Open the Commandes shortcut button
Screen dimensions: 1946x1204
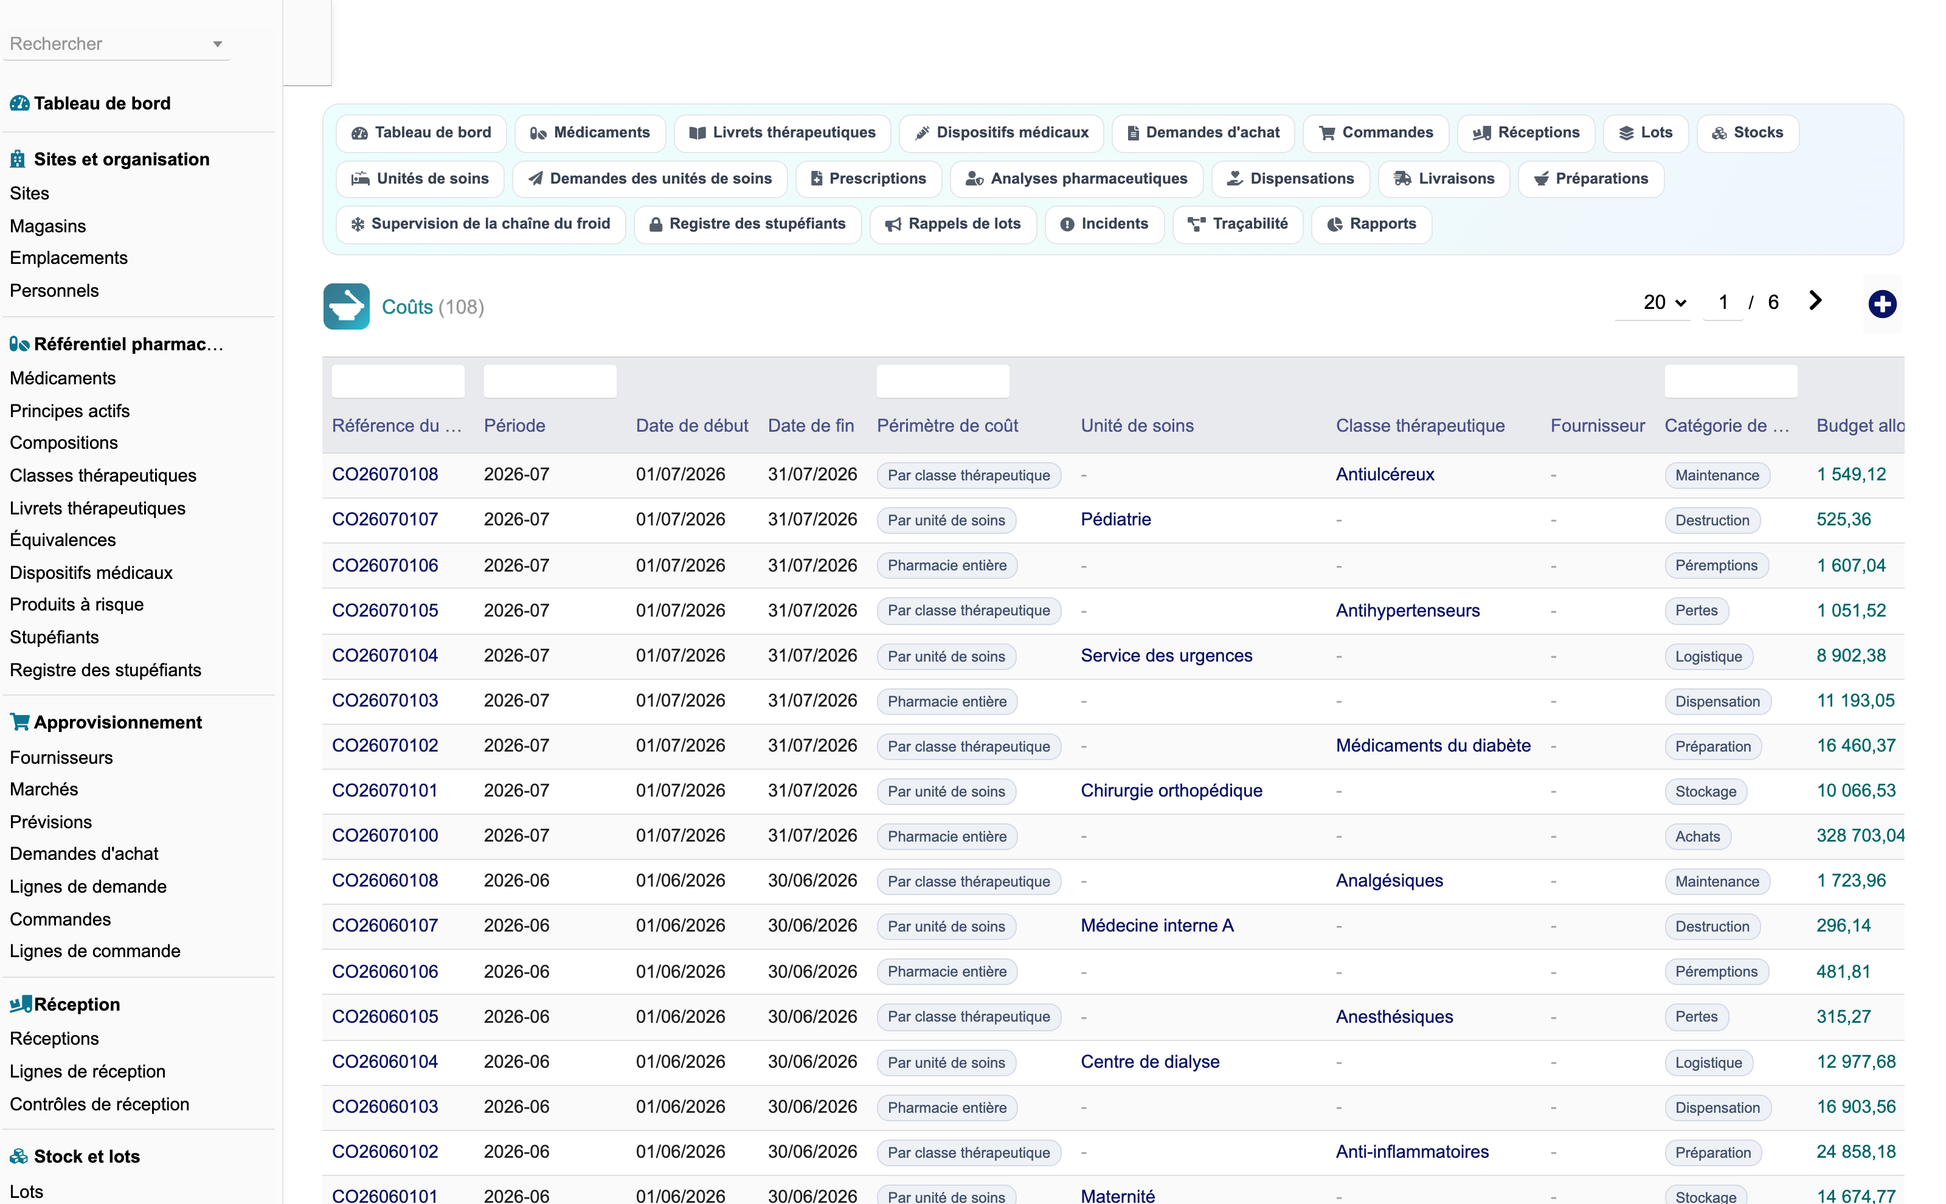coord(1376,133)
